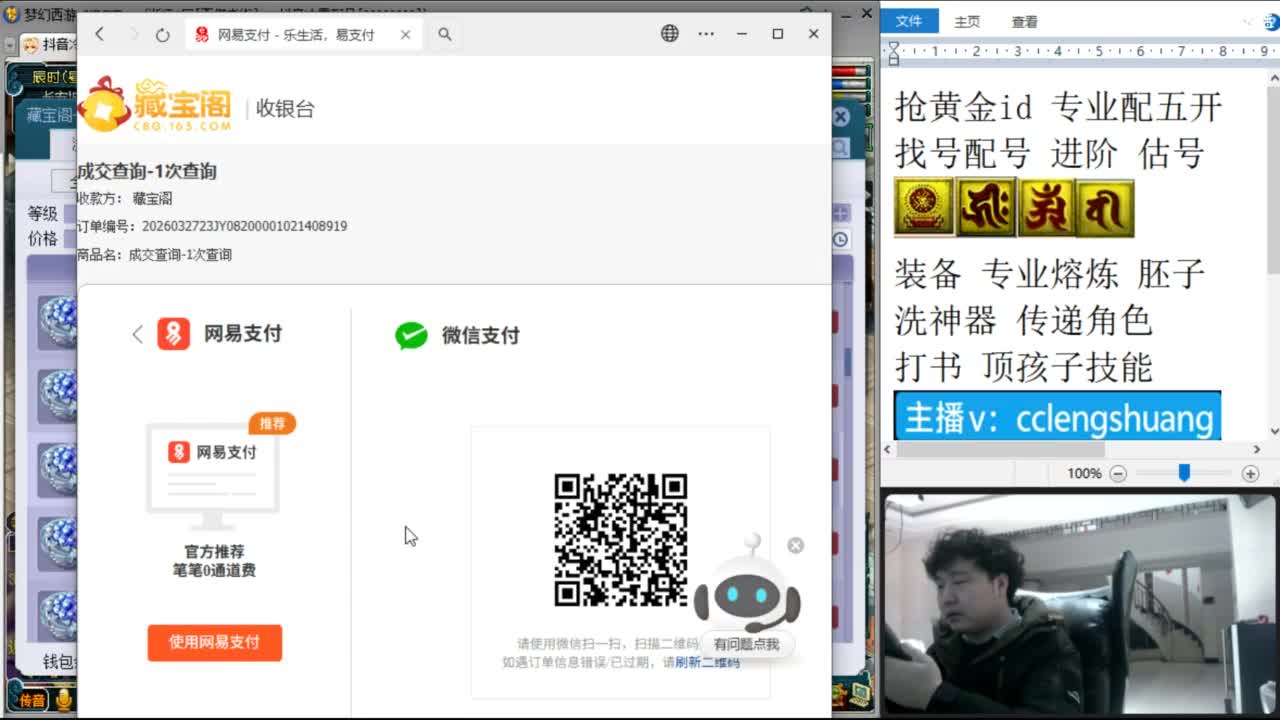Reload the NetEase payment page
Viewport: 1280px width, 720px height.
162,34
